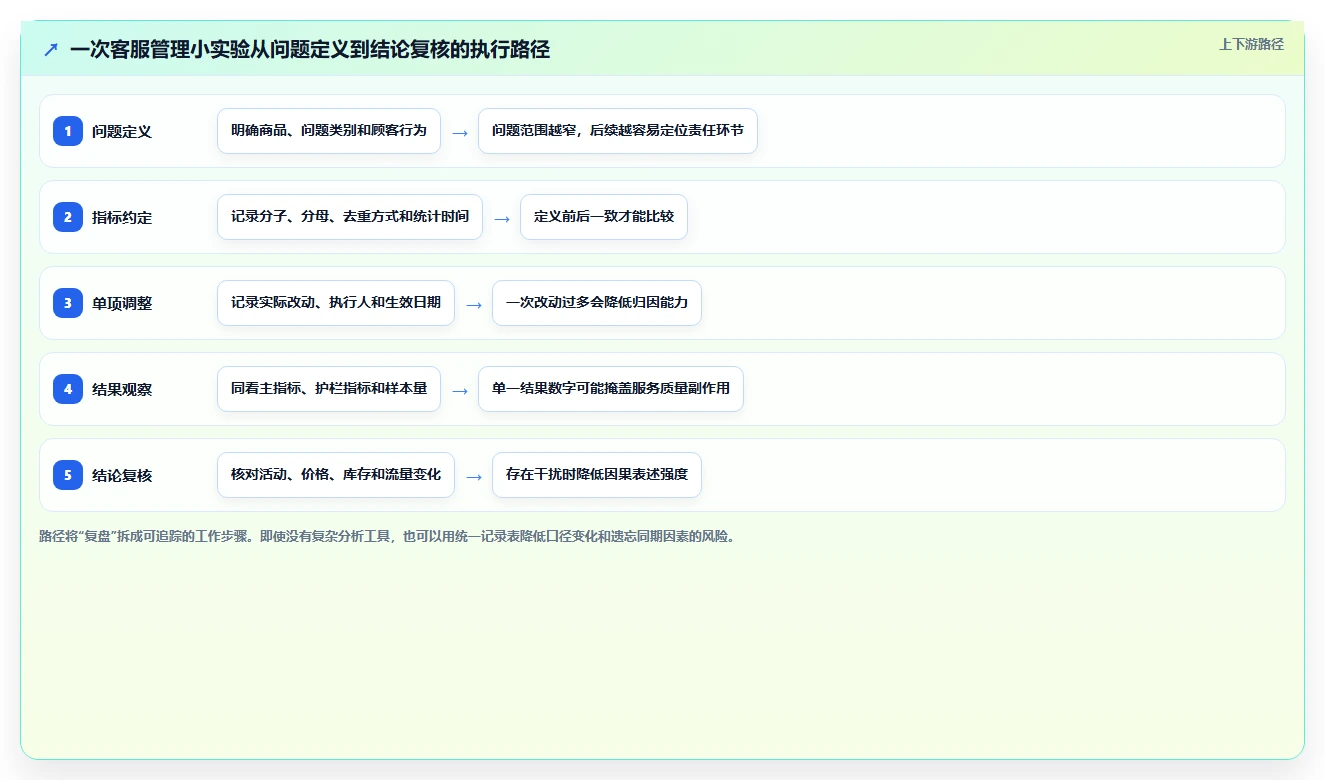Click the 定义前后一致才能比较 box
The width and height of the screenshot is (1325, 780).
tap(604, 217)
